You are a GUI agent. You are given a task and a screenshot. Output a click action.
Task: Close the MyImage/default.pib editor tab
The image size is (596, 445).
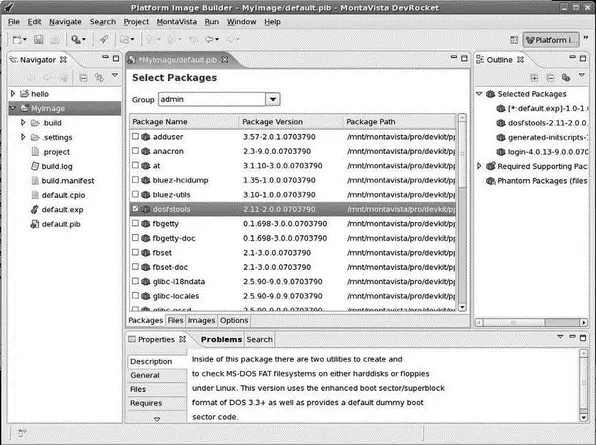coord(225,60)
